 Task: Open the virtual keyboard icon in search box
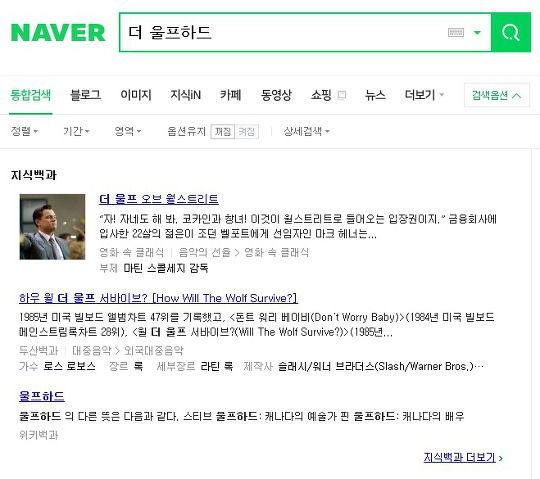click(x=456, y=32)
